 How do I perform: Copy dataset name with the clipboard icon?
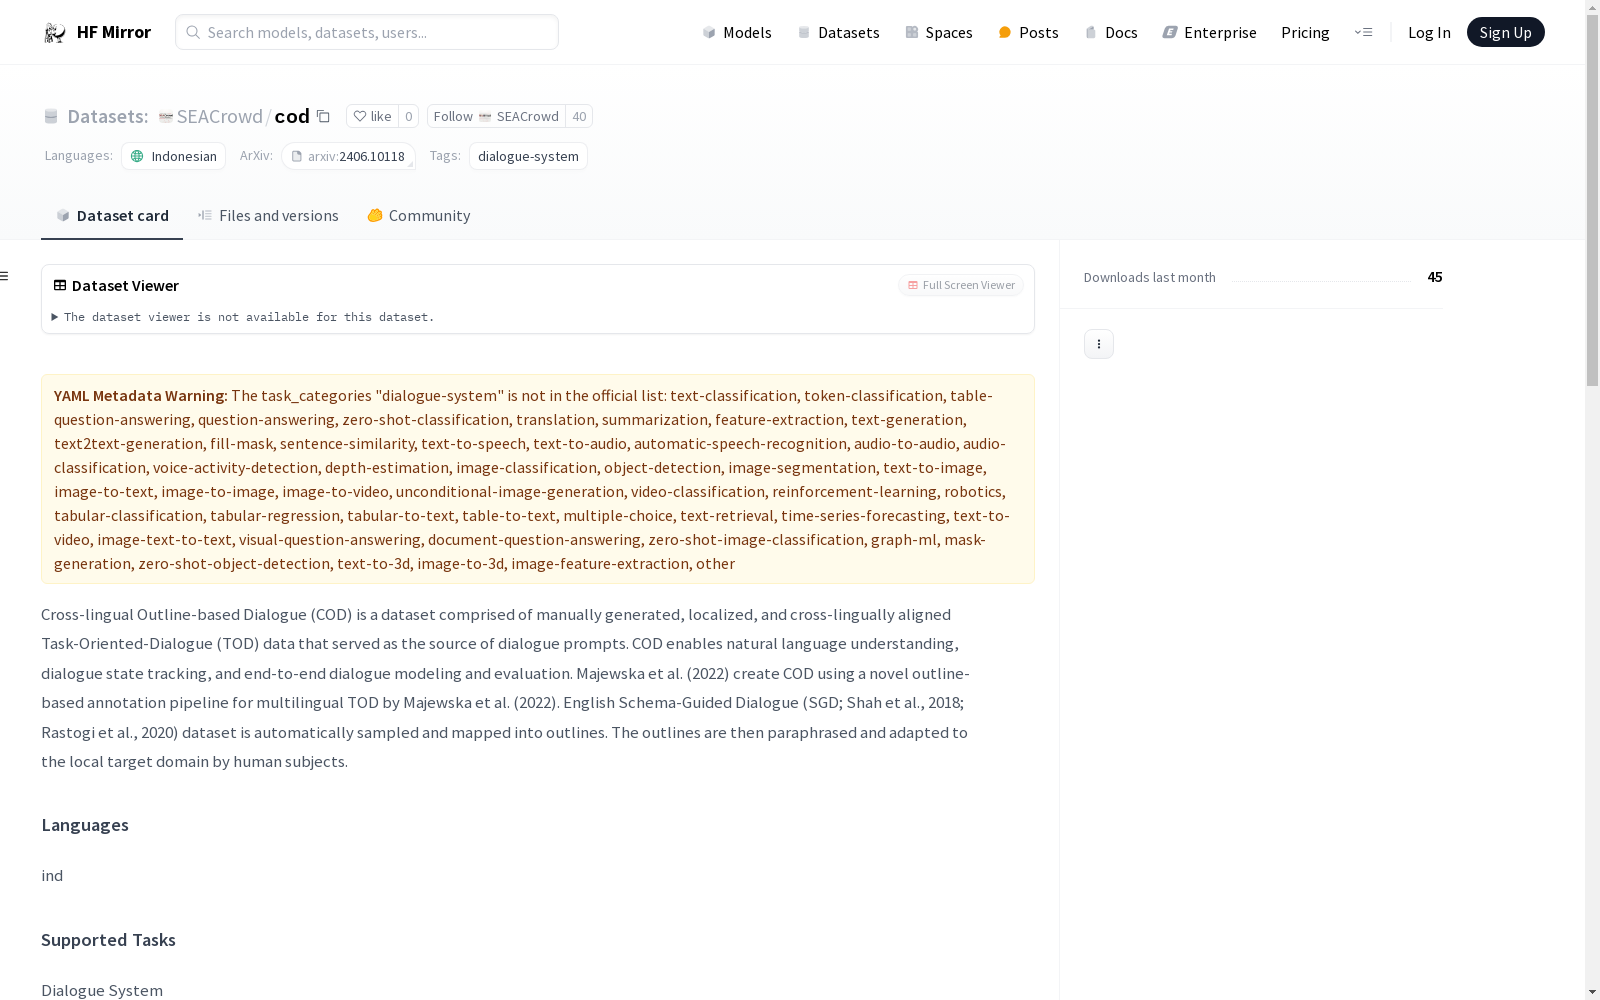pyautogui.click(x=323, y=116)
